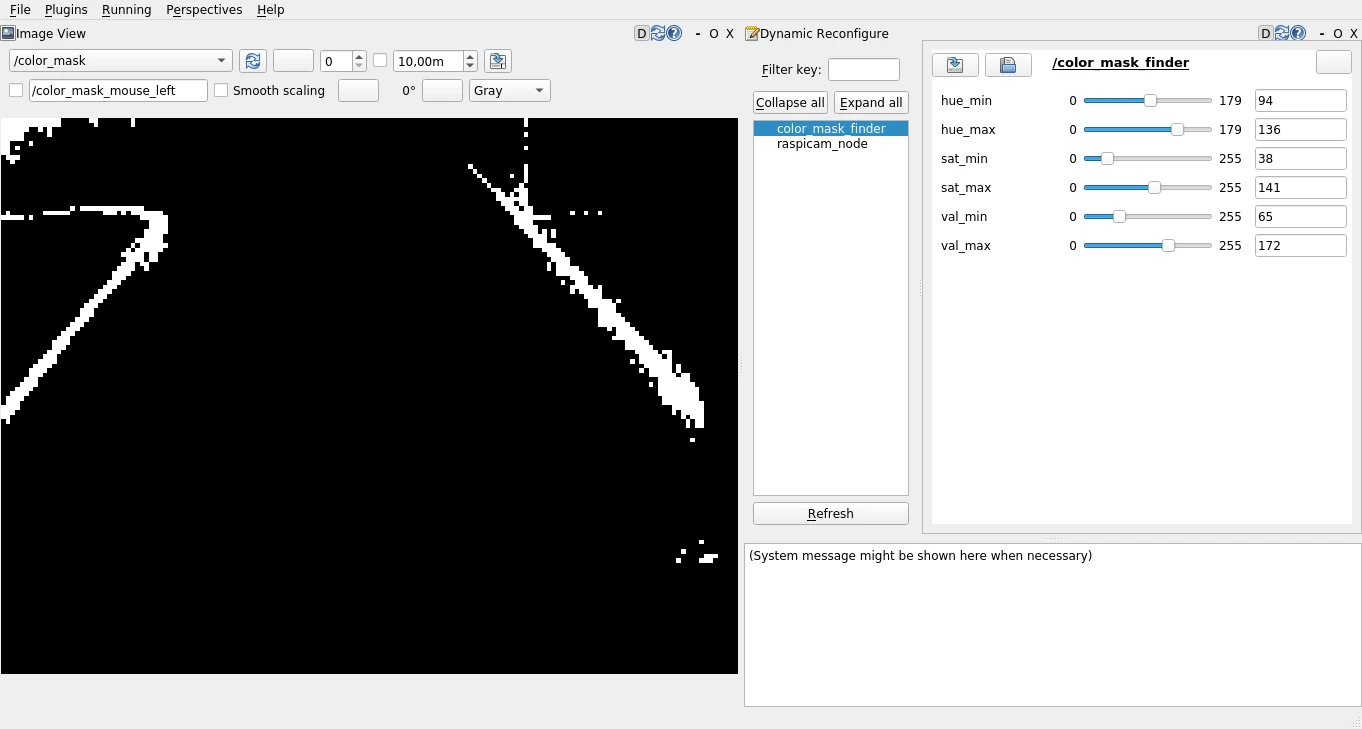Toggle publishing of /color_mask_mouse_left
This screenshot has width=1362, height=729.
(15, 90)
